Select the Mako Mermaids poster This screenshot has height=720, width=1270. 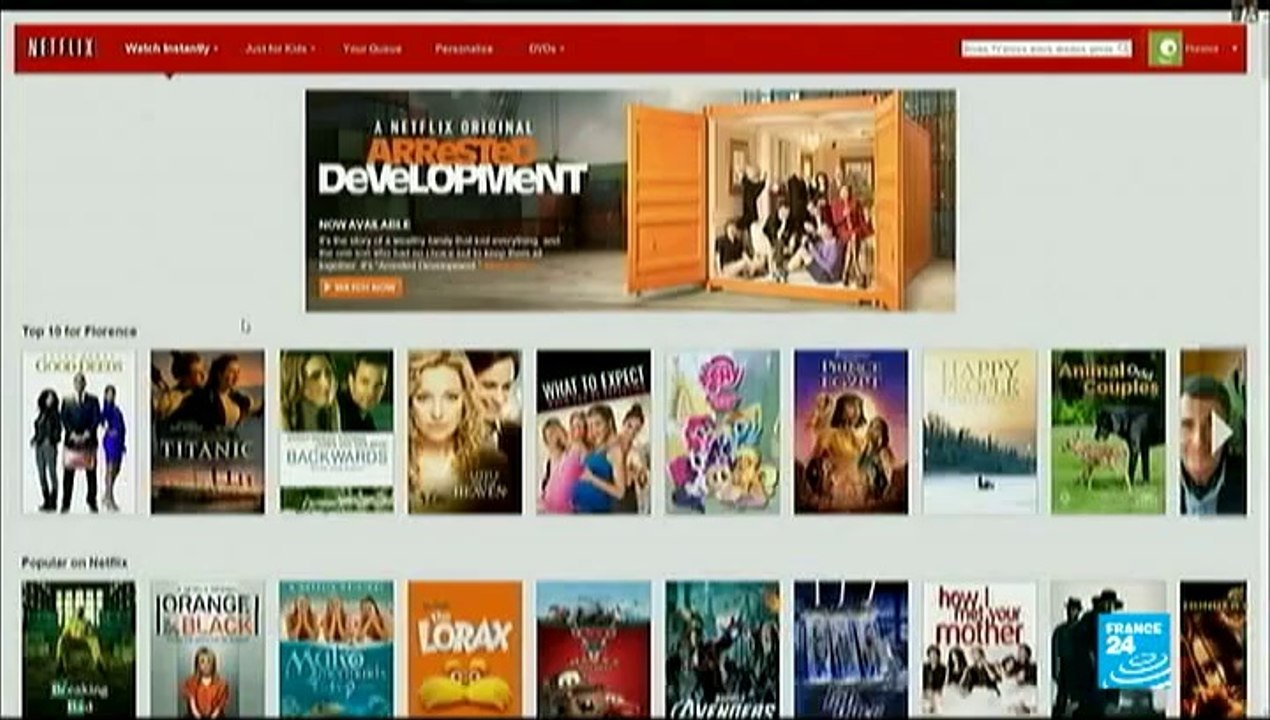click(x=336, y=650)
